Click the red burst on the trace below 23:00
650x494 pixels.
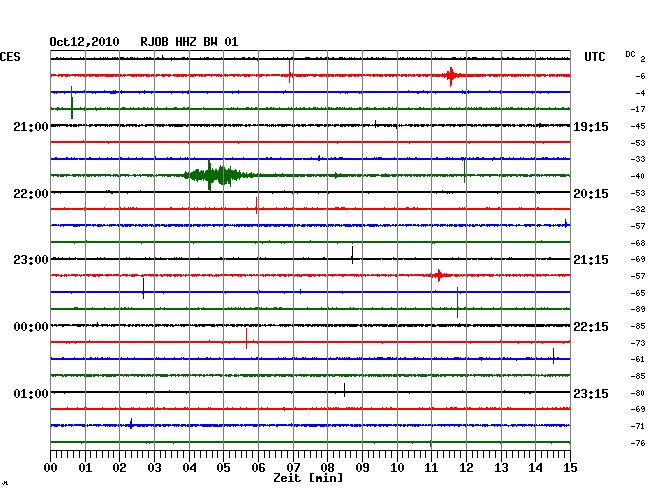(439, 275)
